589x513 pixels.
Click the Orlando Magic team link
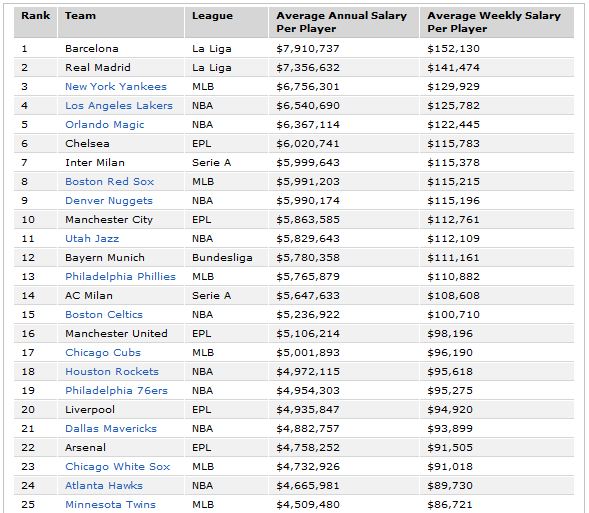click(x=104, y=125)
